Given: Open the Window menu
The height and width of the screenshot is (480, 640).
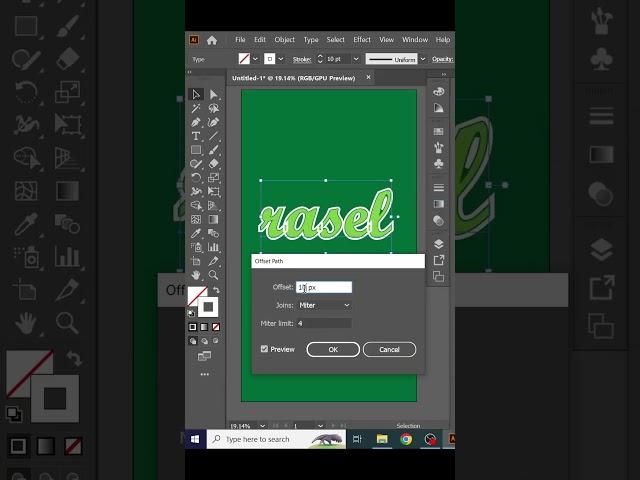Looking at the screenshot, I should click(x=415, y=40).
